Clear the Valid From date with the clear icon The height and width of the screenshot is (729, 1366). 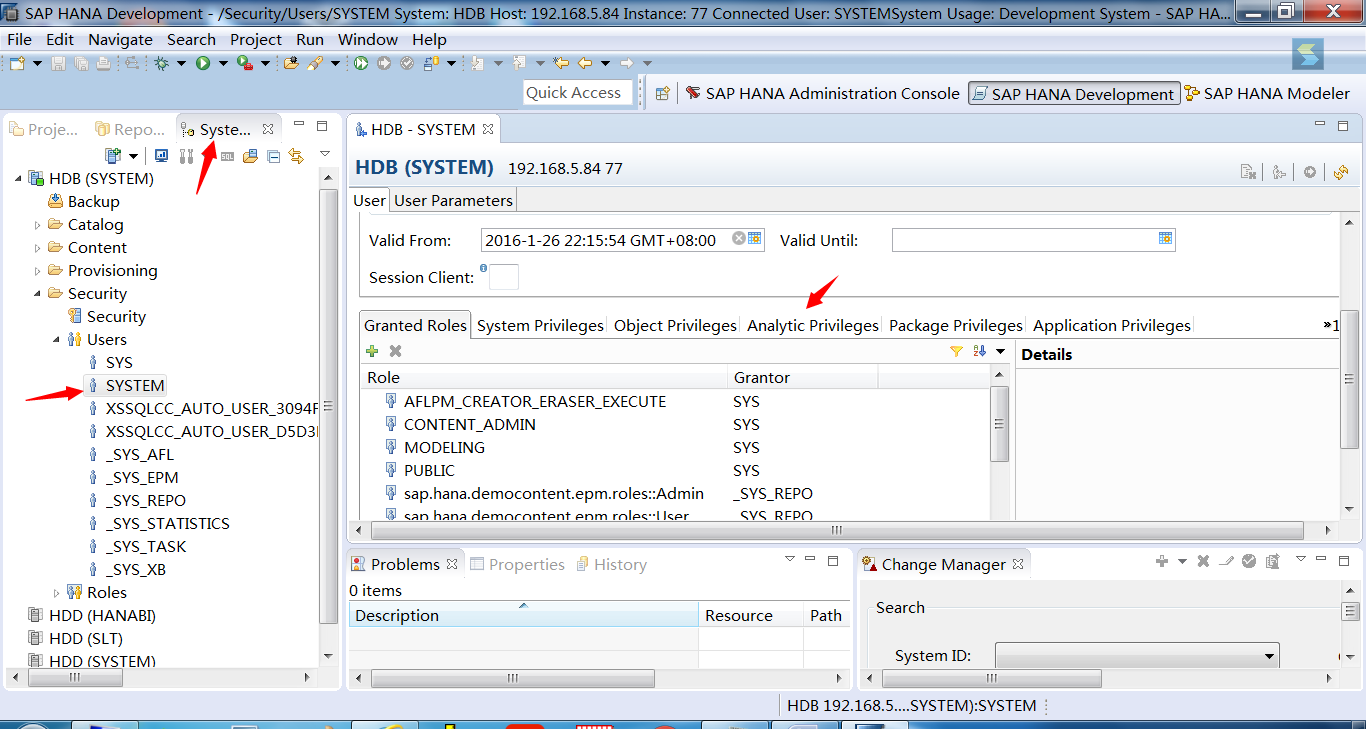coord(737,239)
